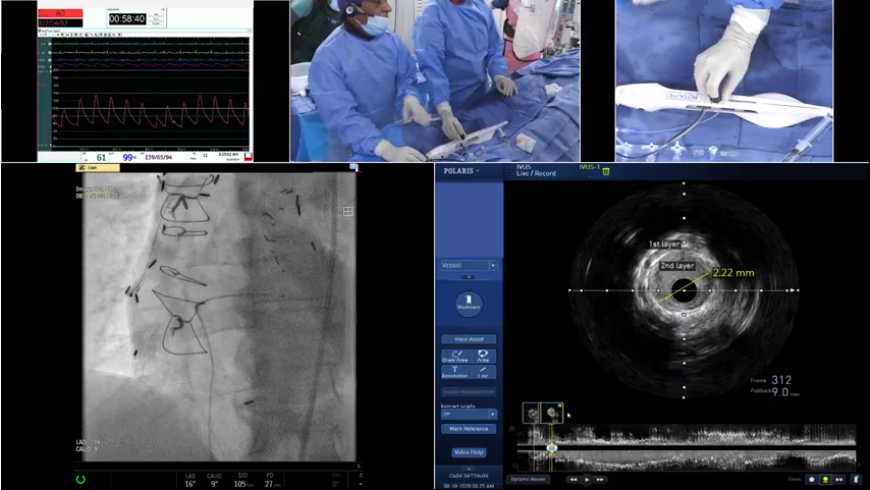Click the pullback value 9.0 mm
Screen dimensions: 870x490
pos(786,392)
